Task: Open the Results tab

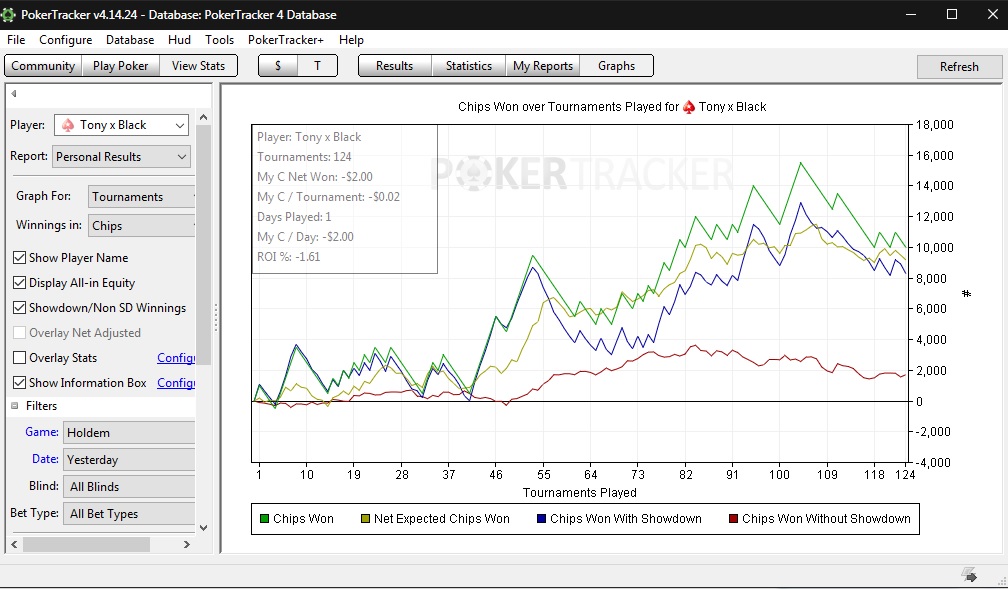Action: (395, 66)
